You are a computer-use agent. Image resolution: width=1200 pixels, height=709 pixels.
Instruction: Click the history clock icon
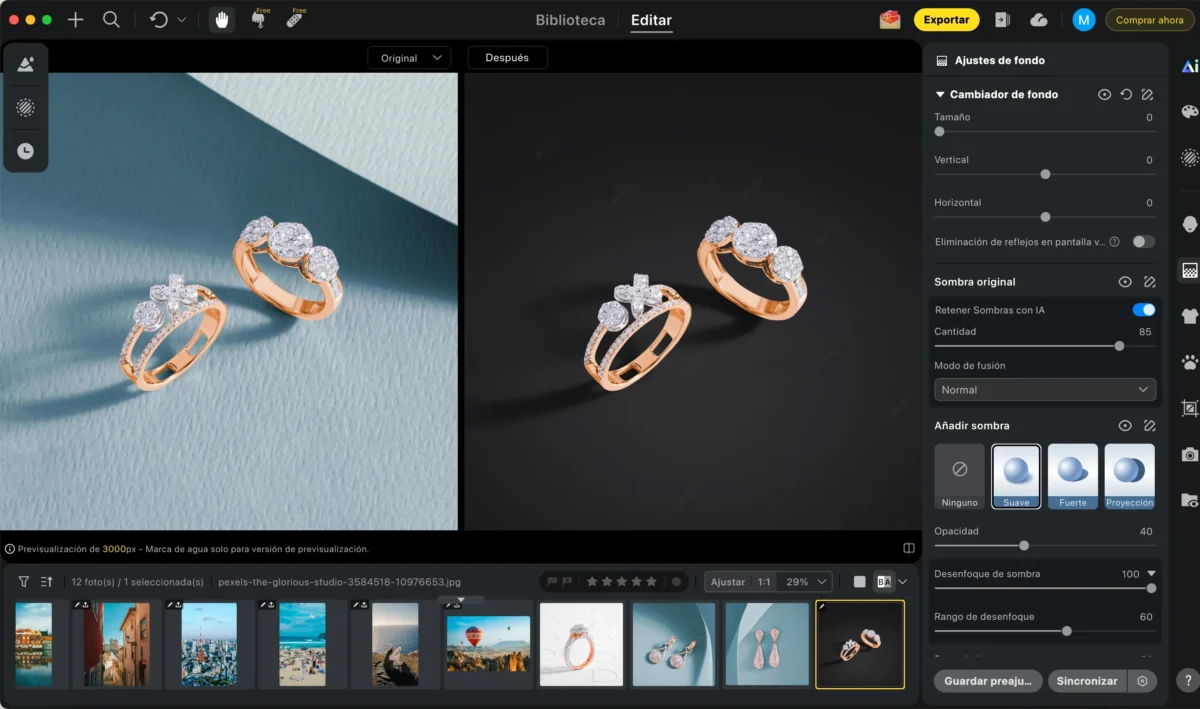pyautogui.click(x=25, y=151)
